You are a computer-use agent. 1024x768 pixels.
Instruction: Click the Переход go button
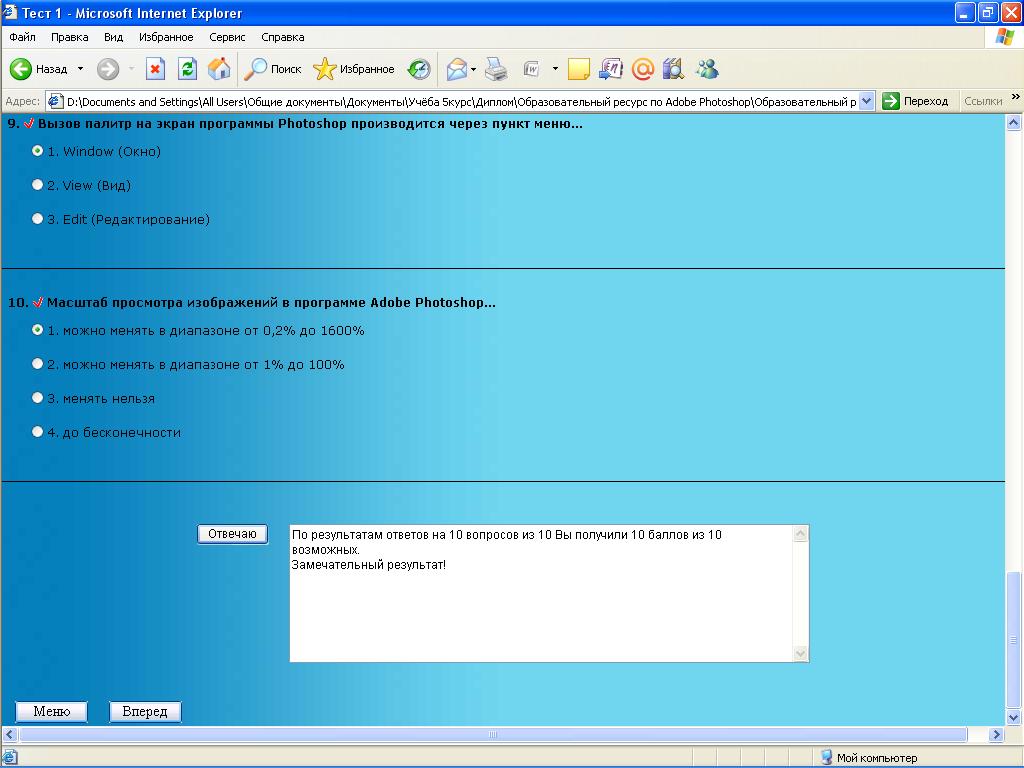(915, 101)
